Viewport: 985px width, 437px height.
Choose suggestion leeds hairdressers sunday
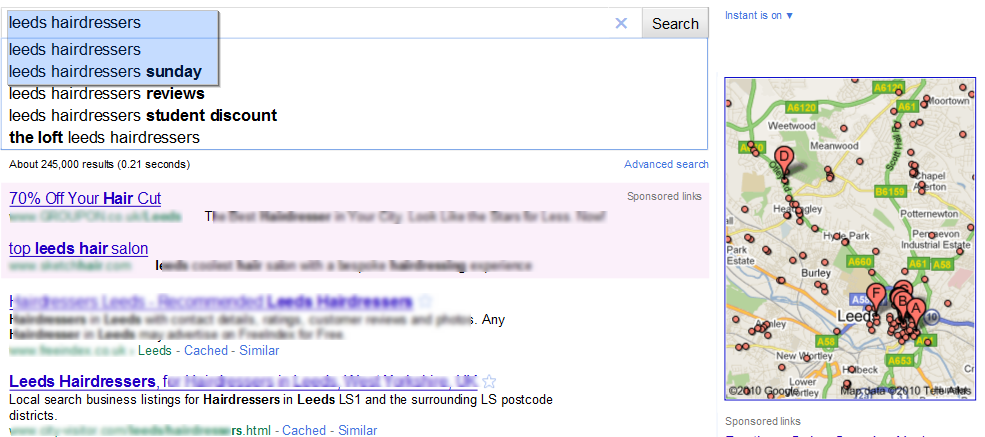tap(106, 72)
